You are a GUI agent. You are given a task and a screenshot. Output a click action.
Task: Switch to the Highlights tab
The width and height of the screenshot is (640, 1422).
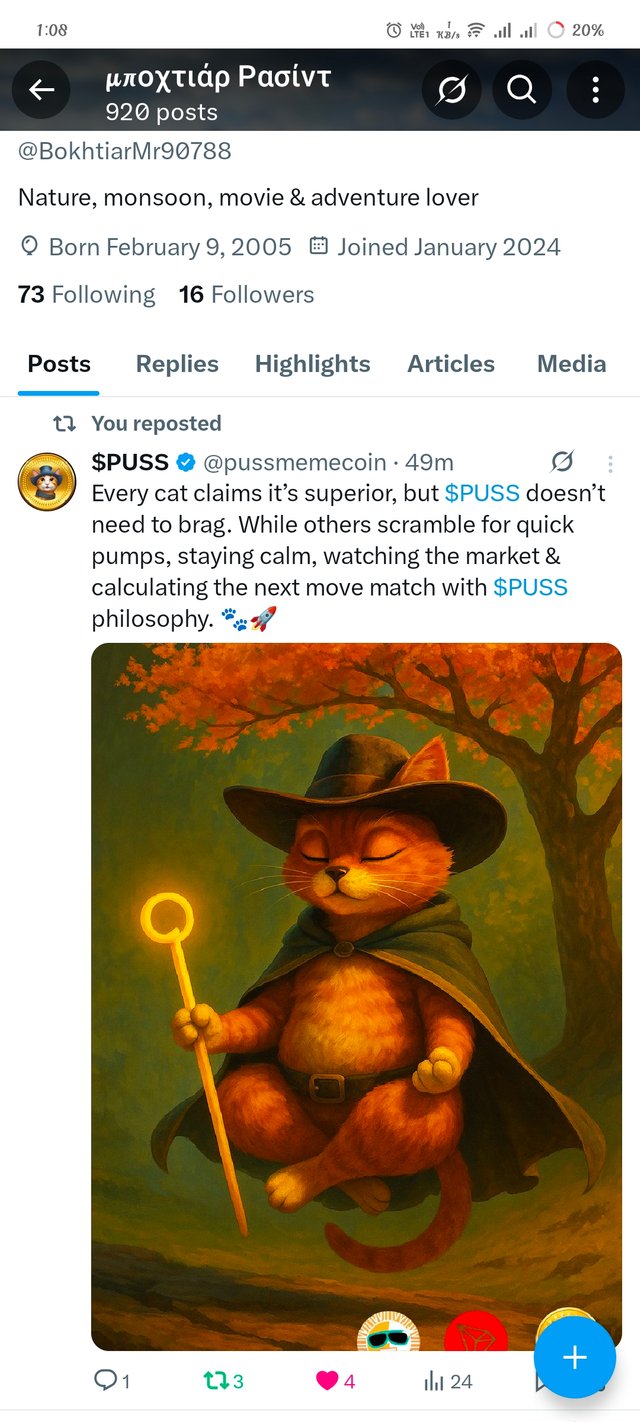(312, 364)
